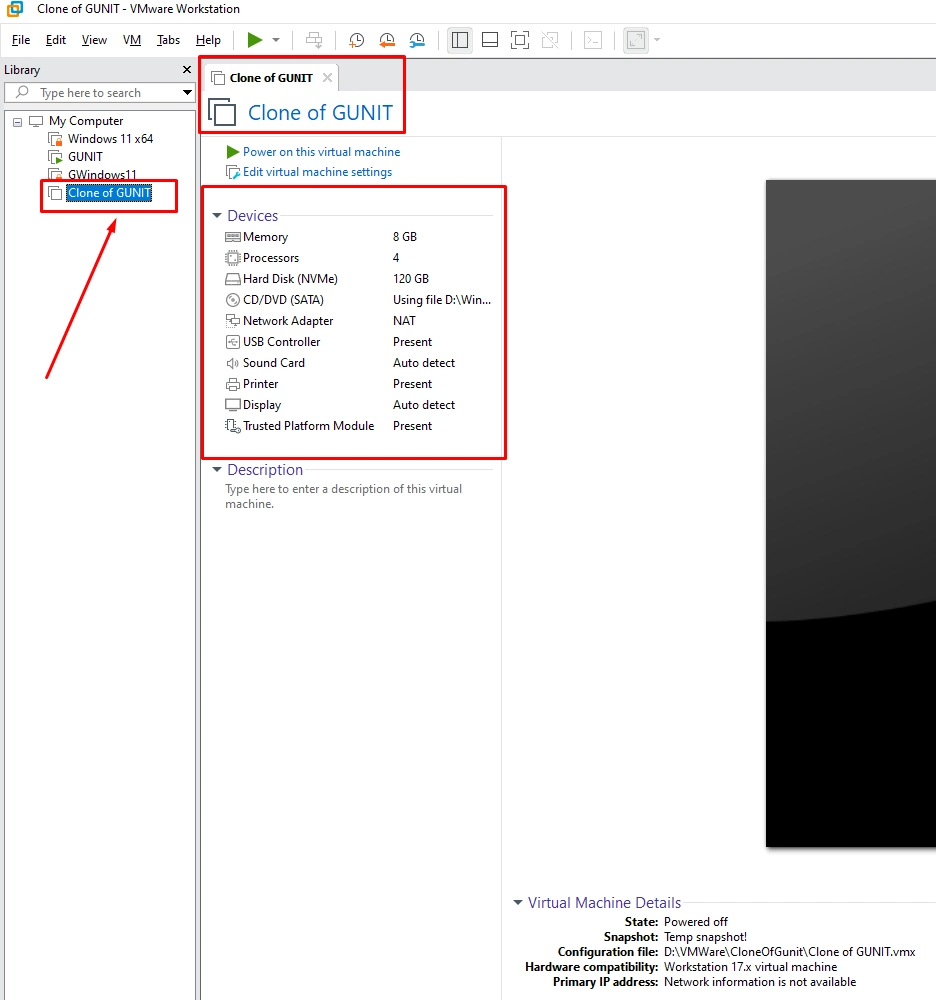Viewport: 936px width, 1000px height.
Task: Take a snapshot of this virtual machine
Action: pyautogui.click(x=356, y=40)
